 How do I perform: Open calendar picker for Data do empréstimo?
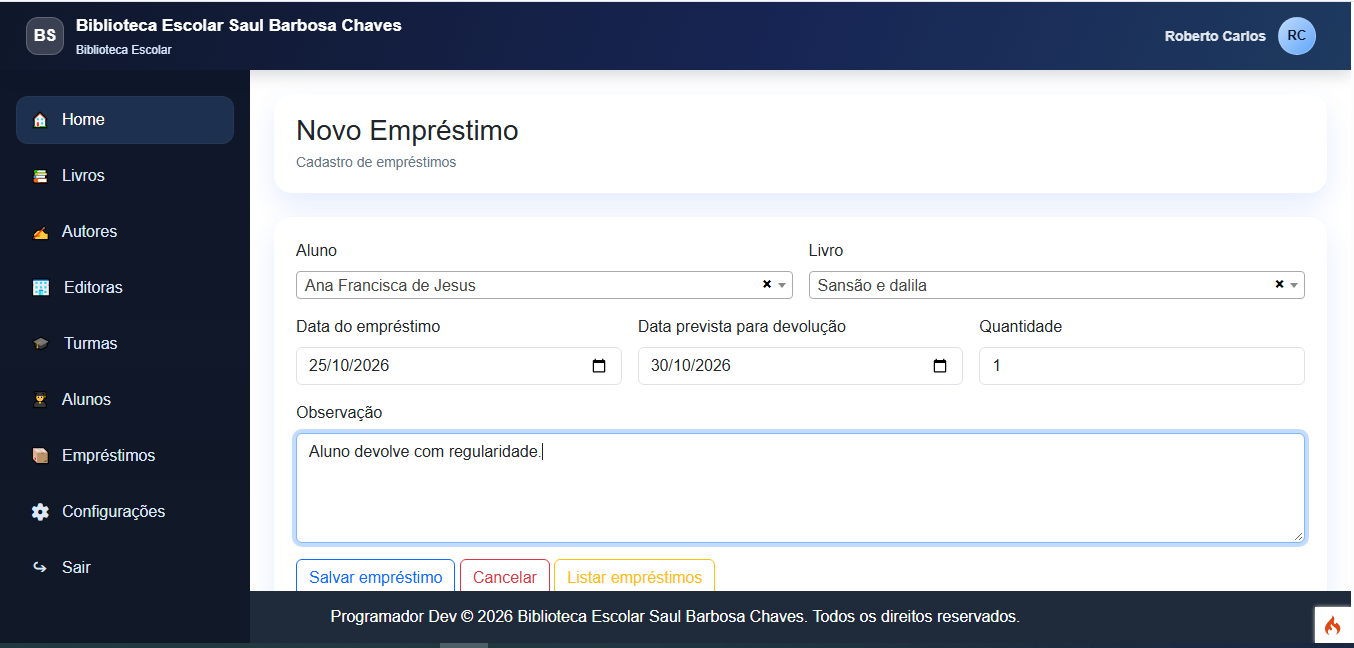pyautogui.click(x=599, y=366)
